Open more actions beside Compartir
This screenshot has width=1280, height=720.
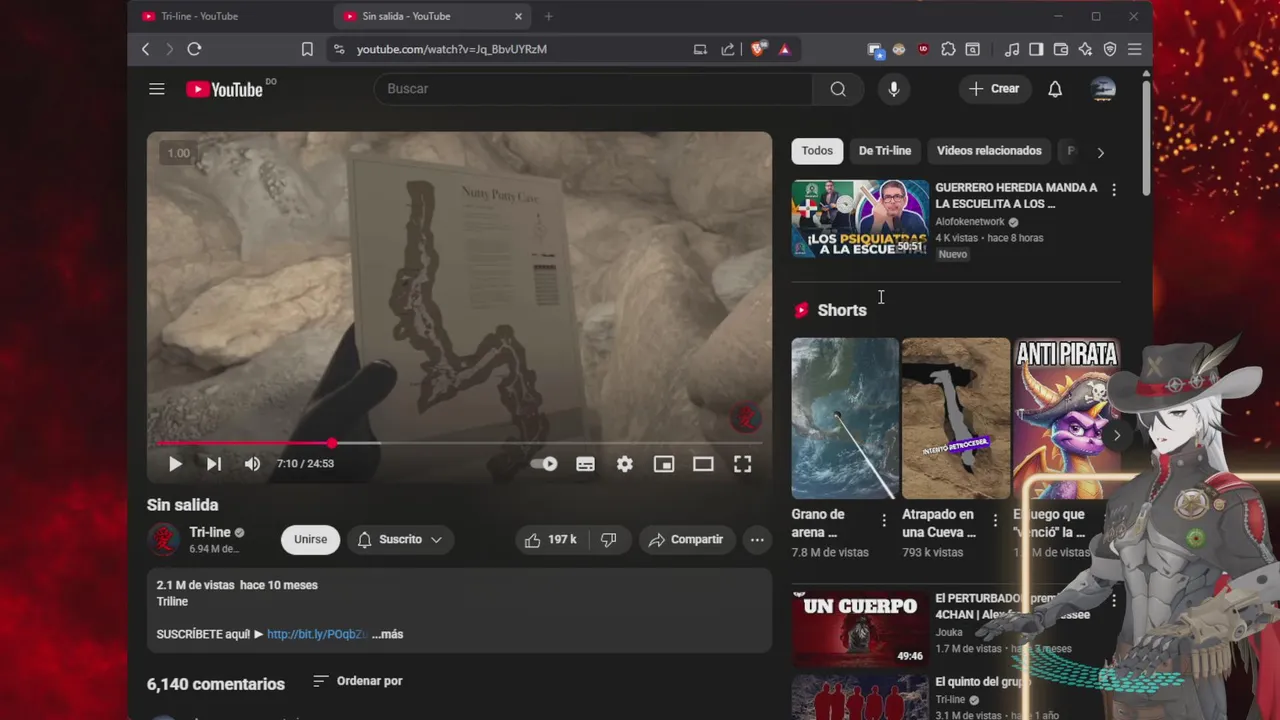tap(757, 539)
